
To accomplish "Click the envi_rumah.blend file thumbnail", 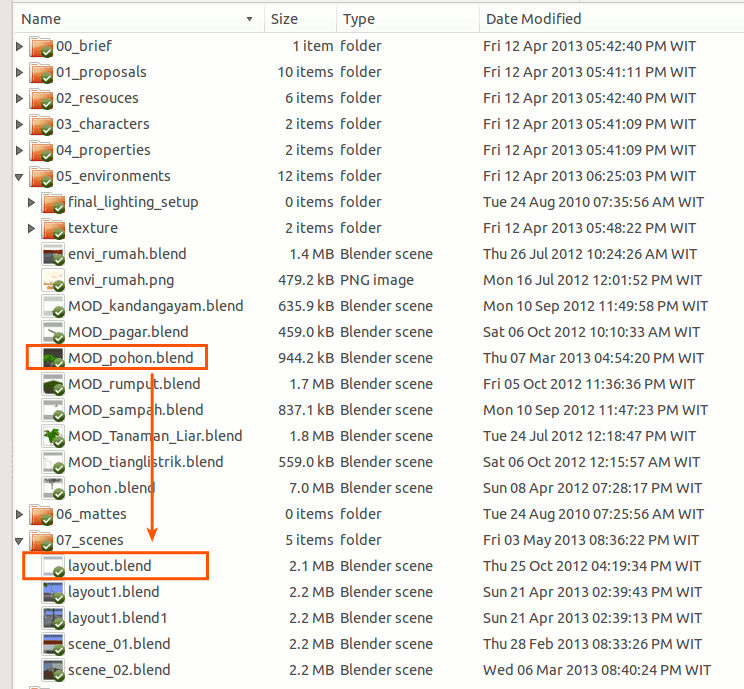I will pos(53,255).
